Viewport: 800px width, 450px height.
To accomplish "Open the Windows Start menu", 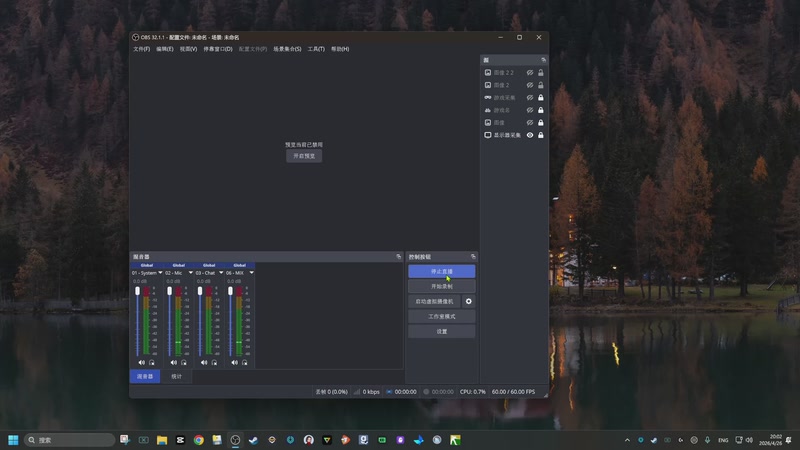I will [x=13, y=440].
